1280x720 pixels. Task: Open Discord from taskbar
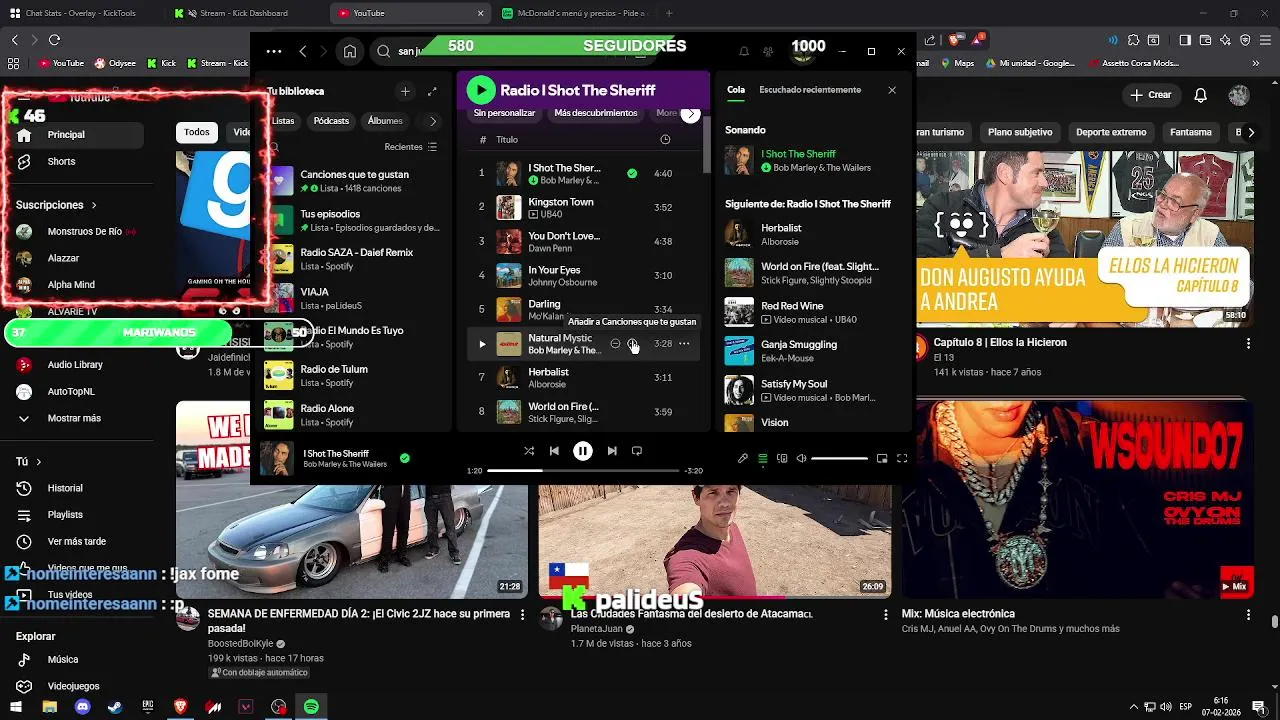coord(82,707)
